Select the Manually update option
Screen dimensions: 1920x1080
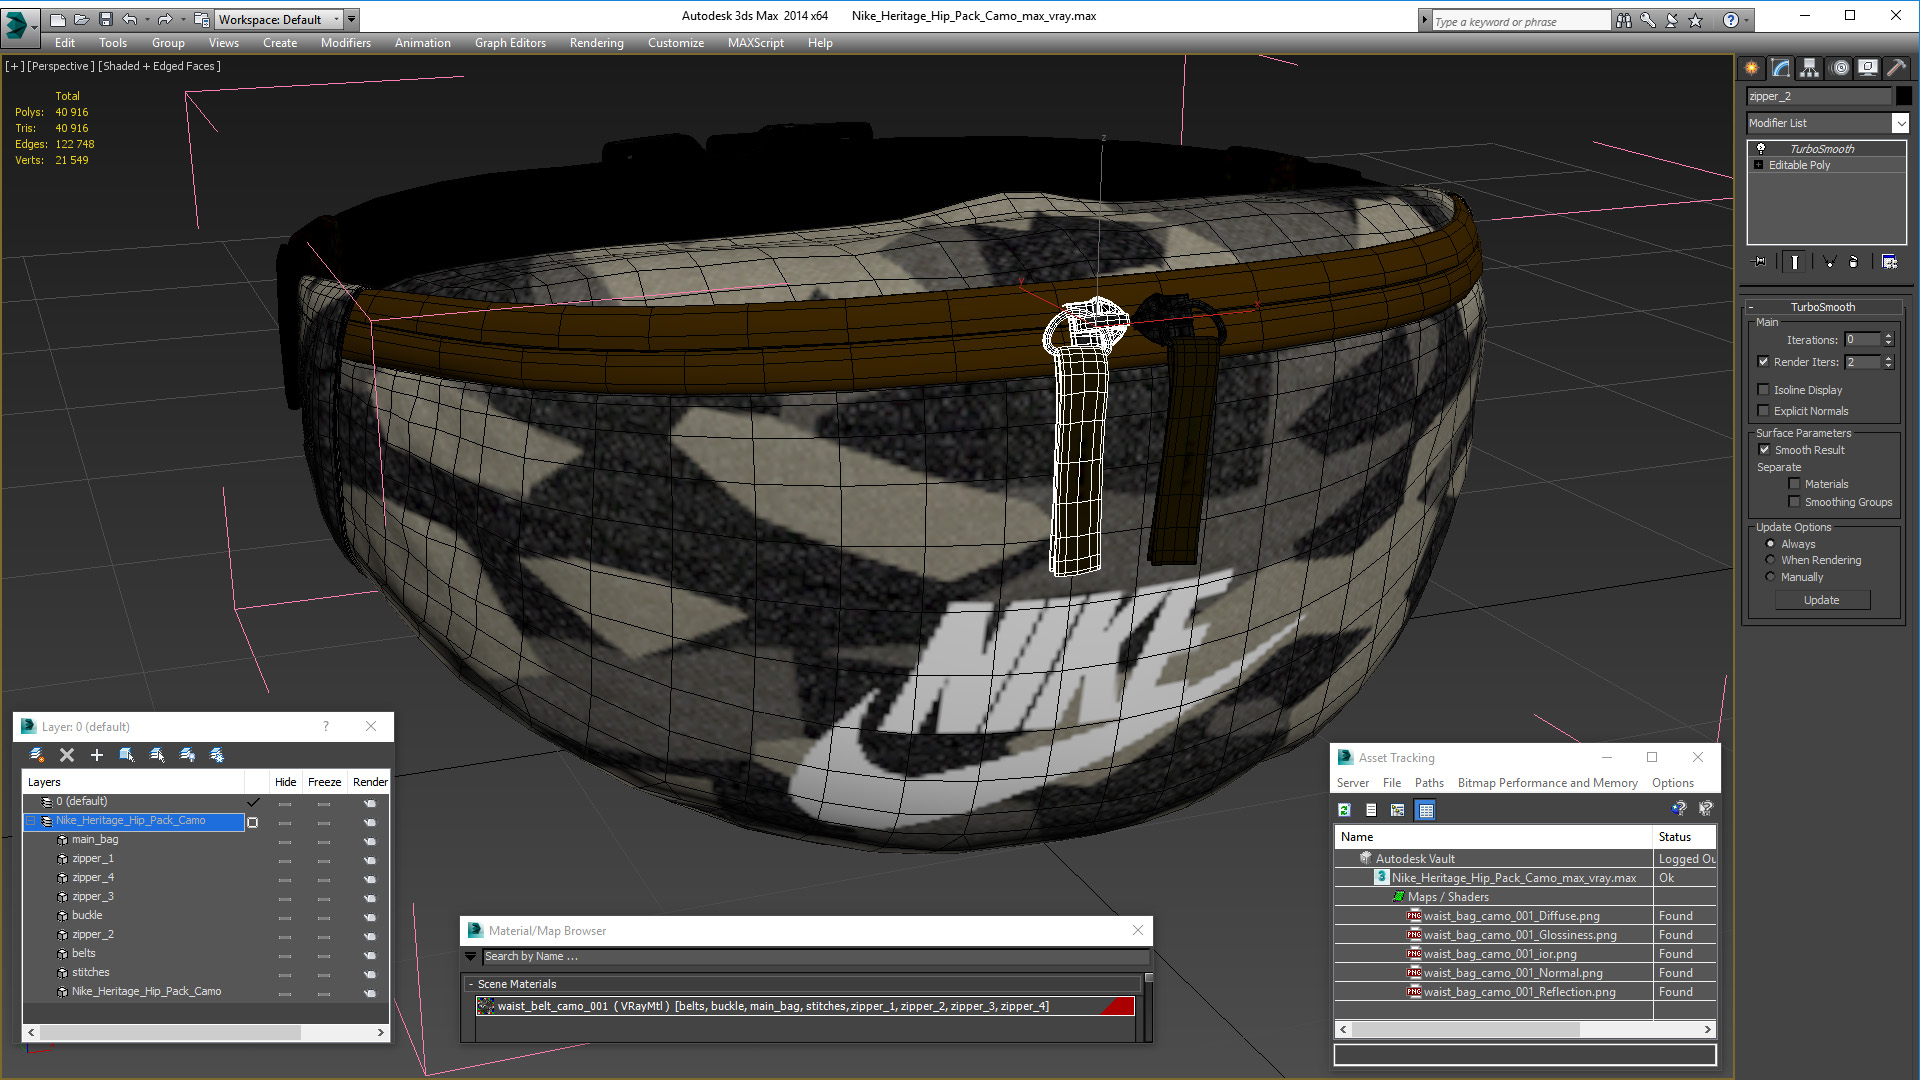pyautogui.click(x=1770, y=577)
